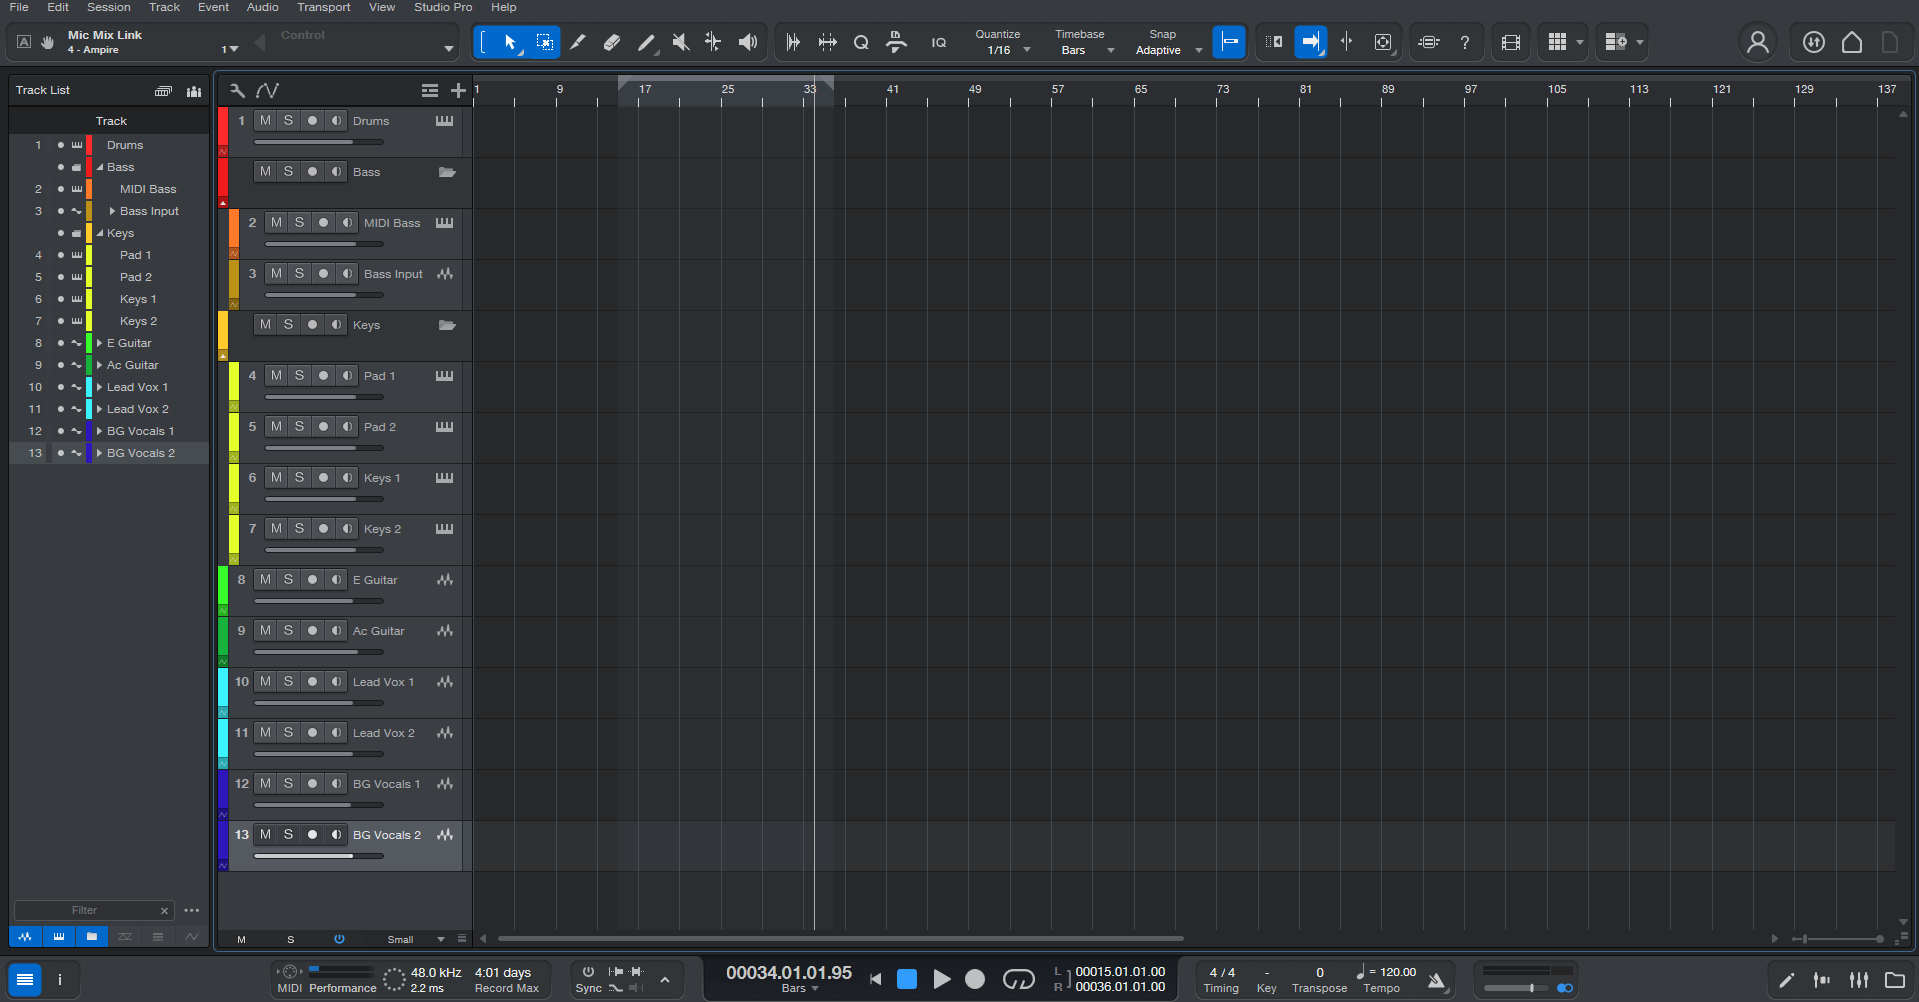
Task: Select the Eraser tool
Action: 611,42
